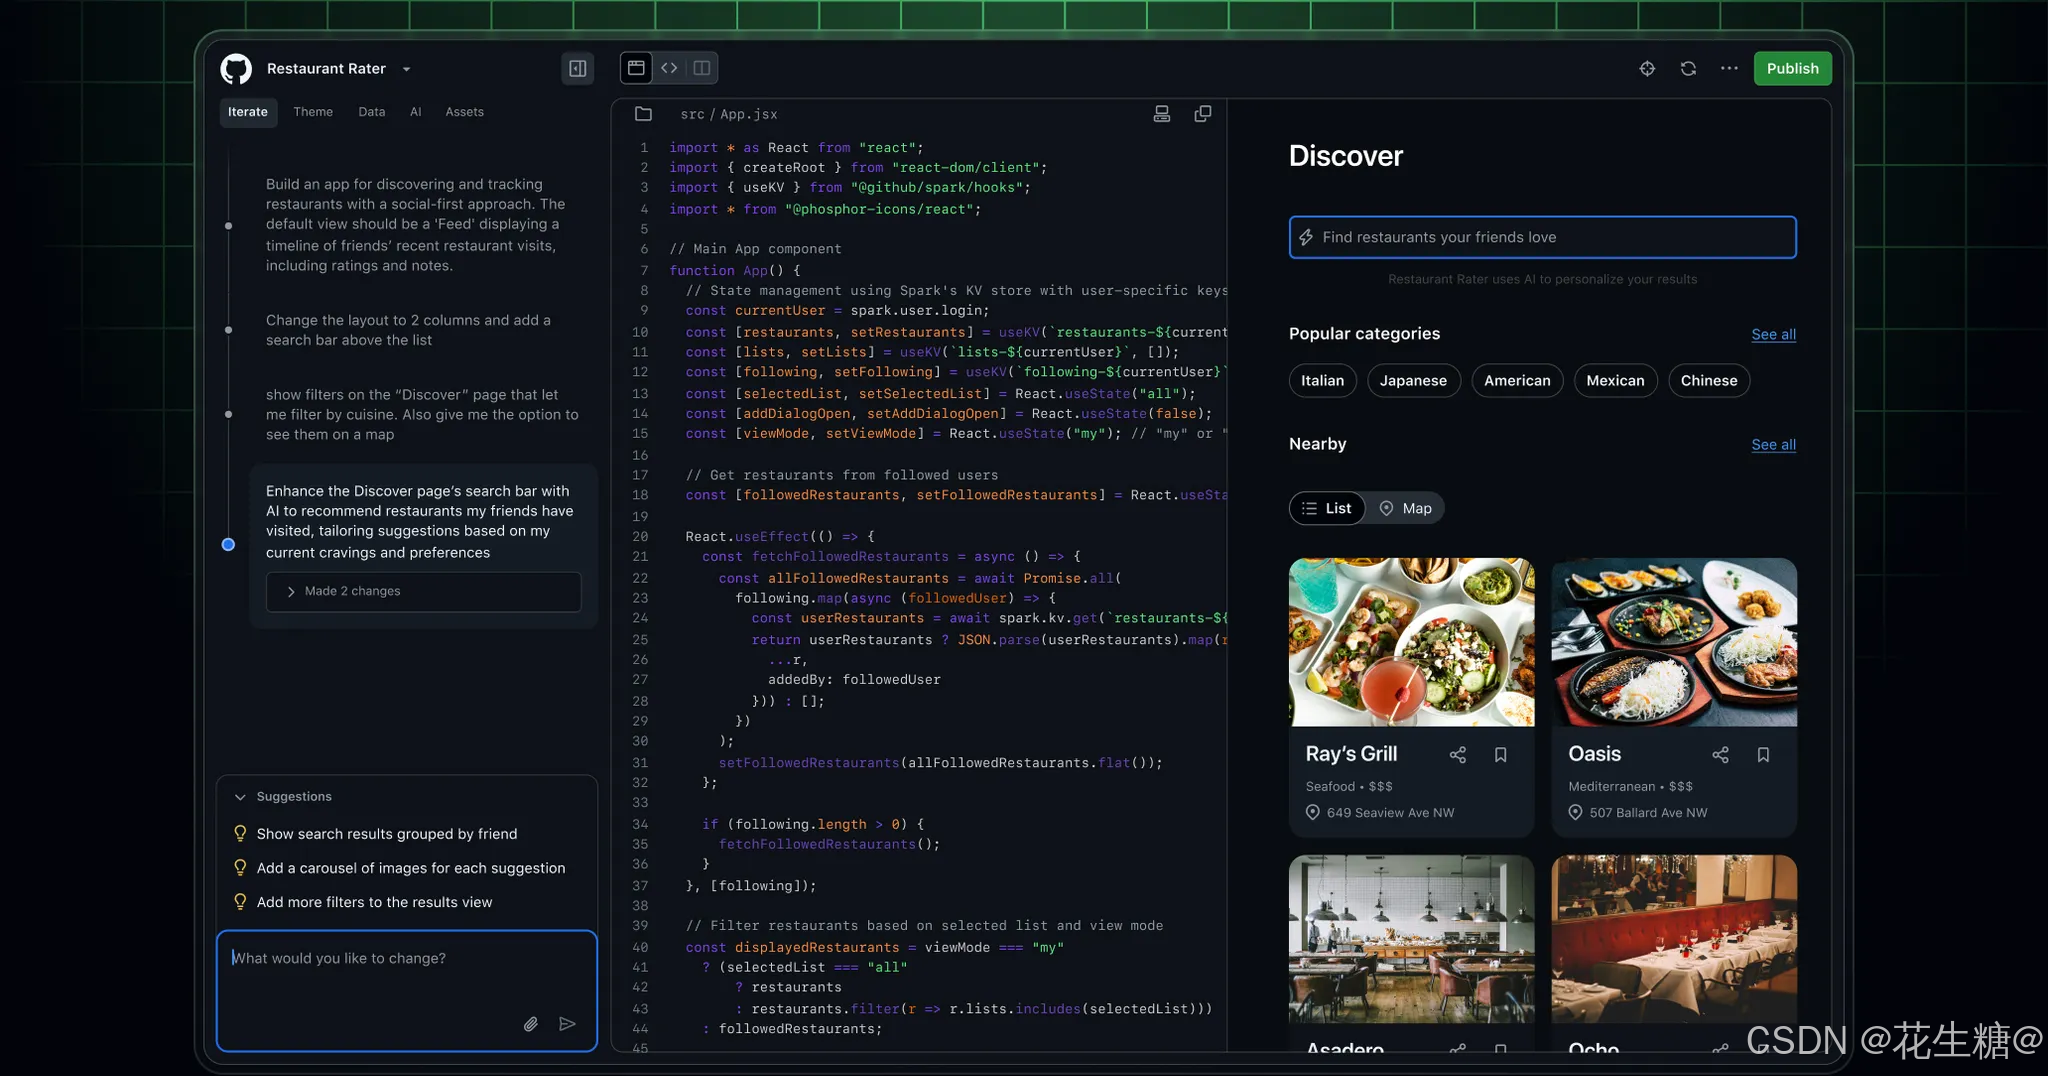Open the Ocho restaurant photo
Viewport: 2048px width, 1076px height.
(x=1674, y=938)
